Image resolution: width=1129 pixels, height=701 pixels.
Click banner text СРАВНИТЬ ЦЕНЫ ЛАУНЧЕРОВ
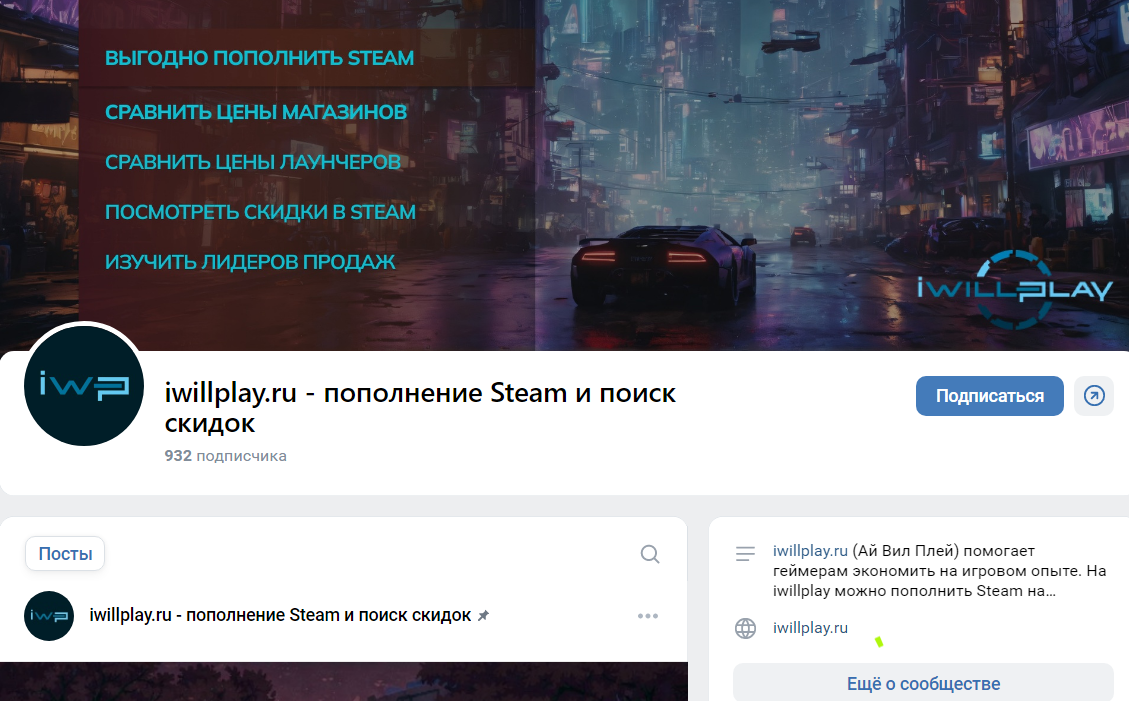click(x=253, y=162)
